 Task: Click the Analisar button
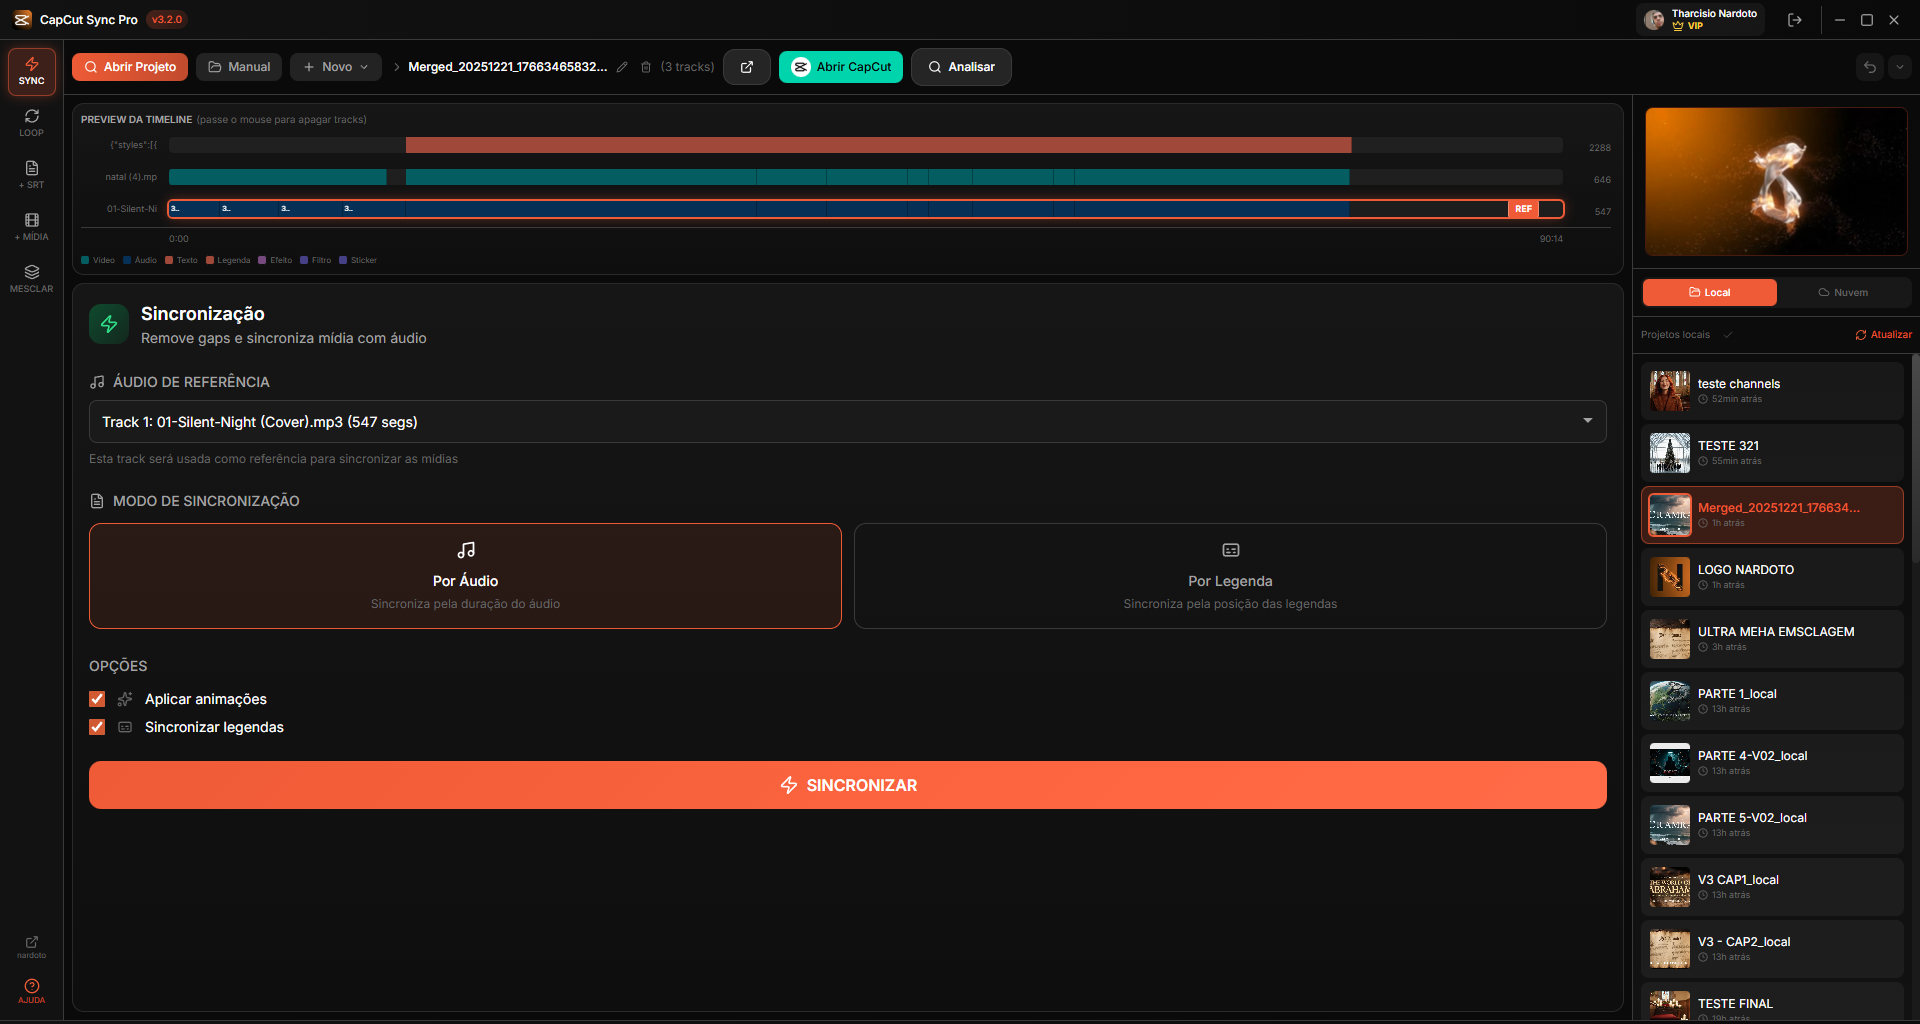coord(960,67)
